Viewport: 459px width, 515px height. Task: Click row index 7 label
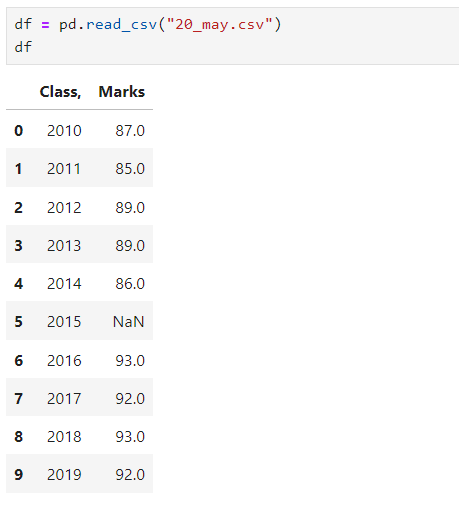19,398
